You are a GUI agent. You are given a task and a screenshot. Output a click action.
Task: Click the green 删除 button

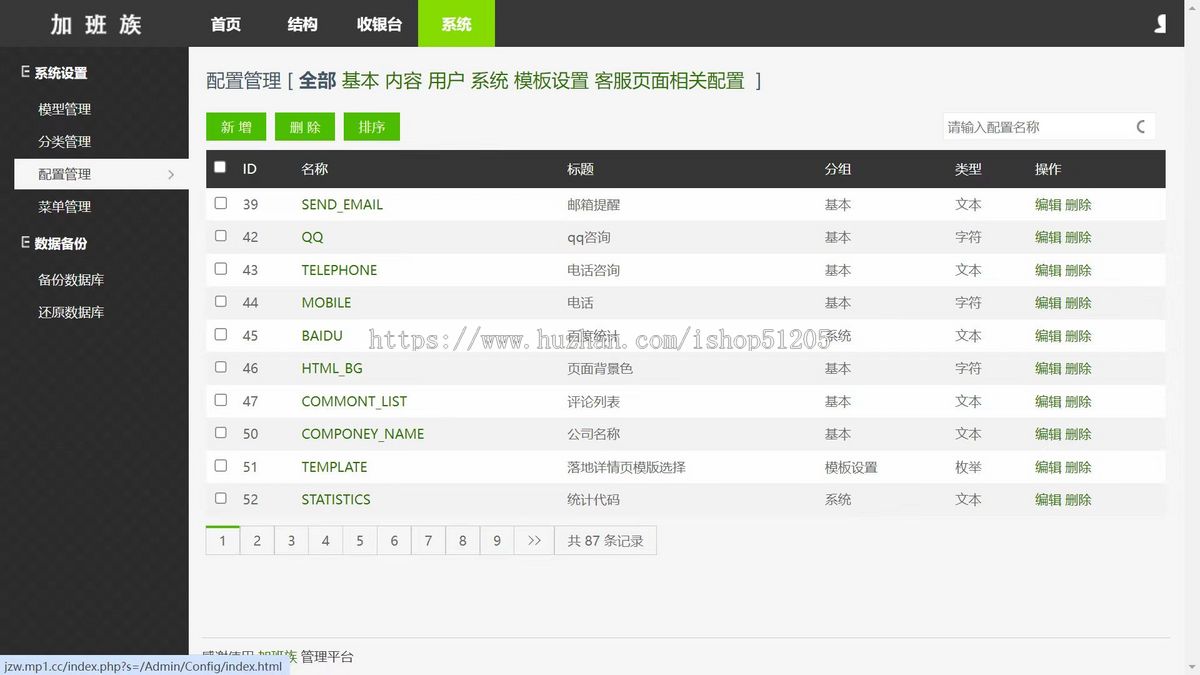(x=305, y=127)
